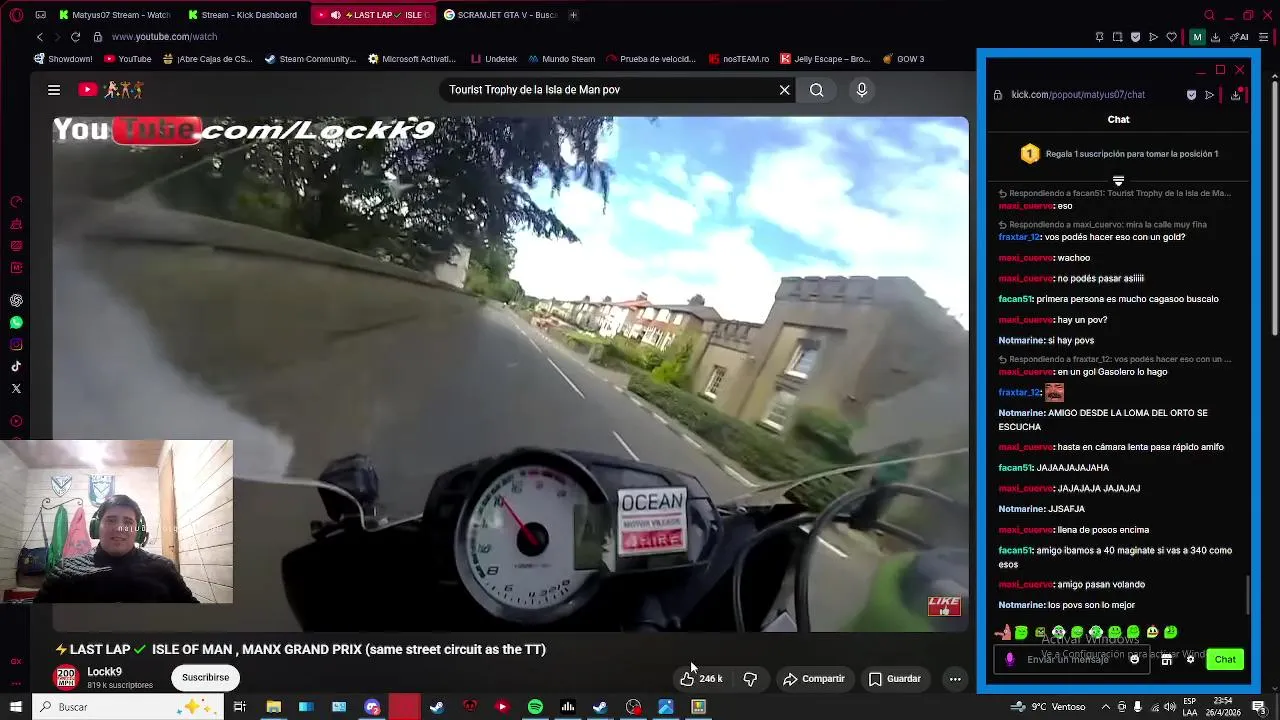The width and height of the screenshot is (1280, 720).
Task: Open Opera GX main menu logo
Action: coord(15,15)
